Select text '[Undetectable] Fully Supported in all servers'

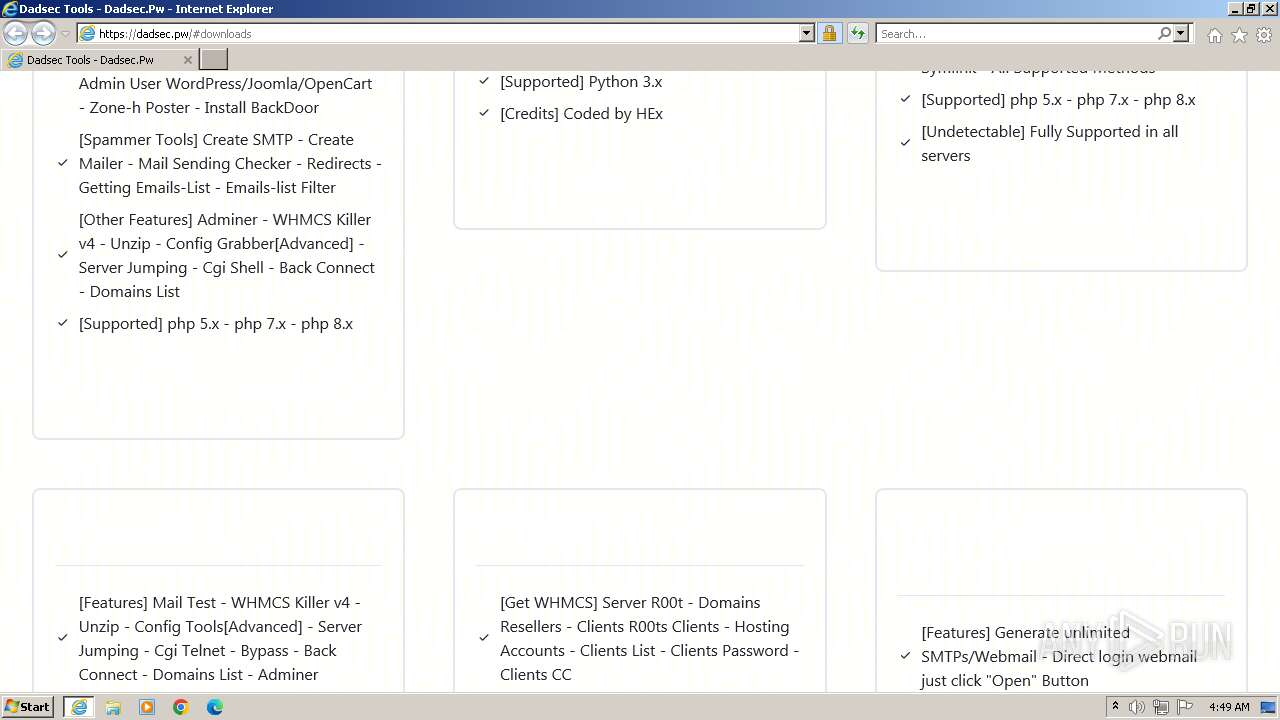[x=1050, y=144]
